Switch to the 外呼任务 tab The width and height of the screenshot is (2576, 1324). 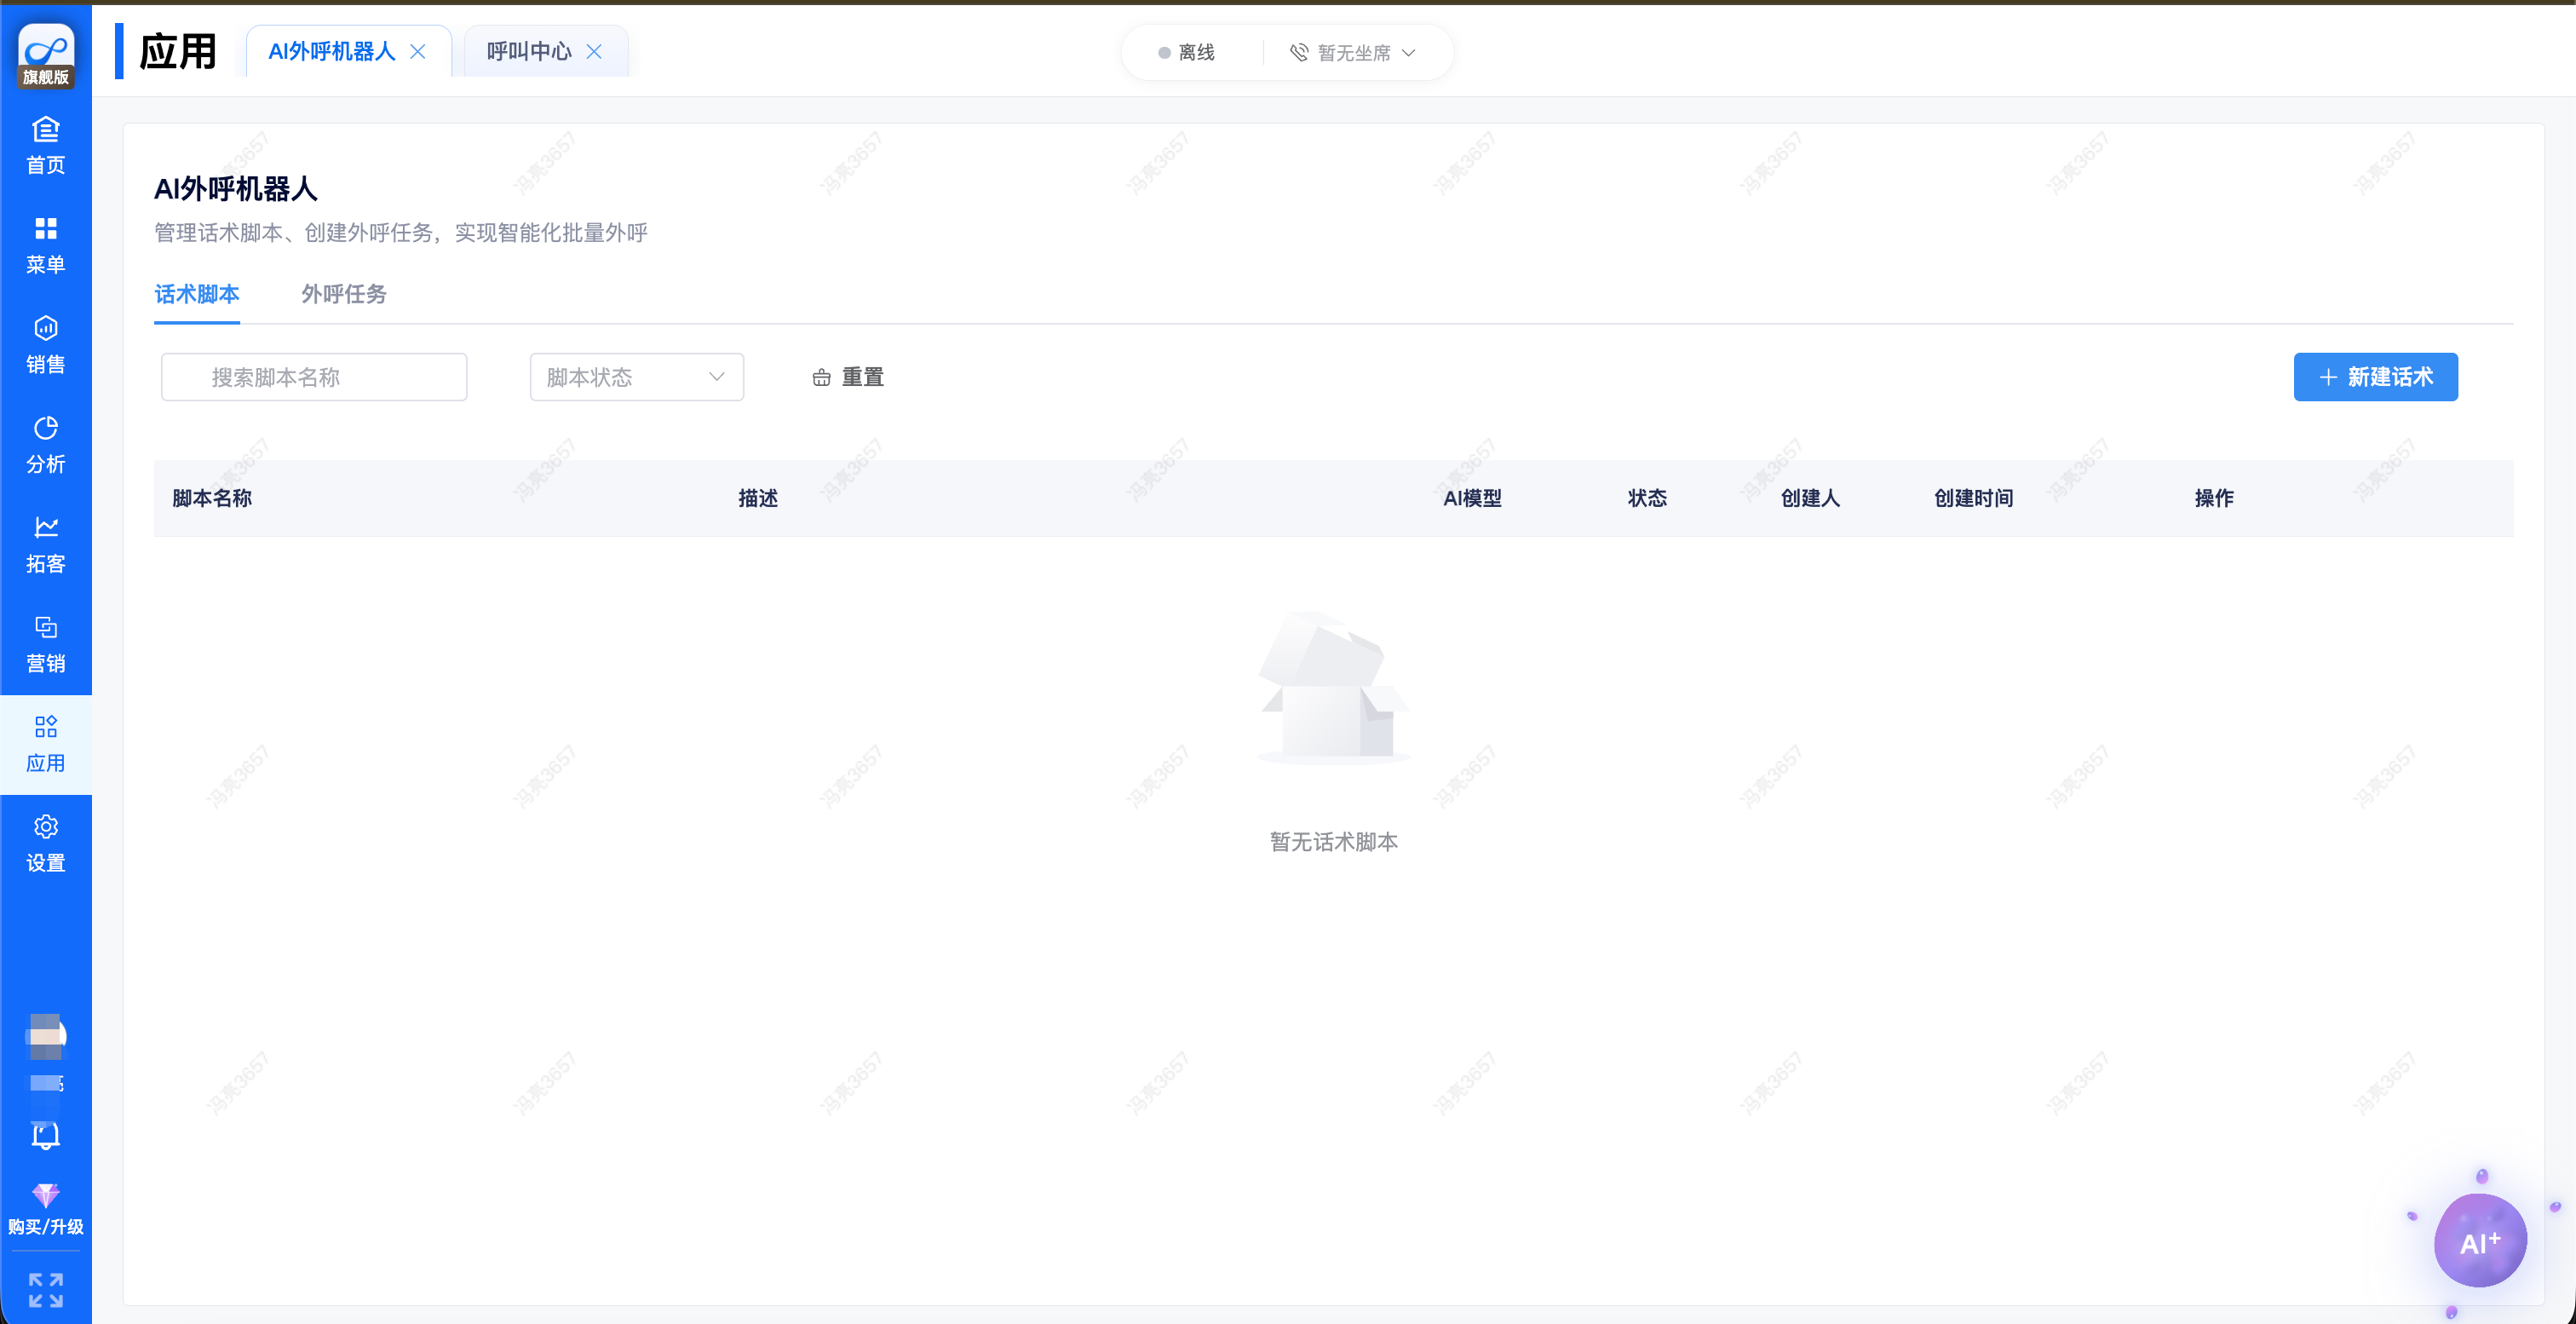pos(343,294)
